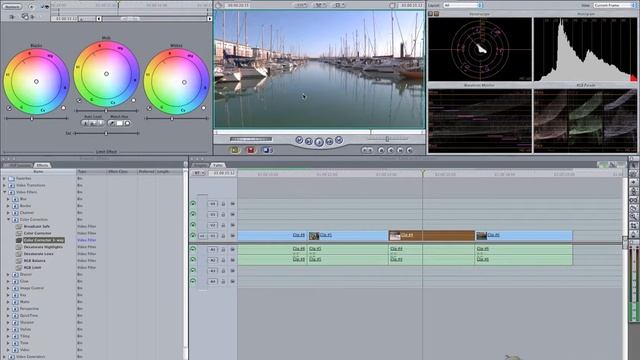Click the Timeline playhead marker in ruler
640x360 pixels.
423,173
